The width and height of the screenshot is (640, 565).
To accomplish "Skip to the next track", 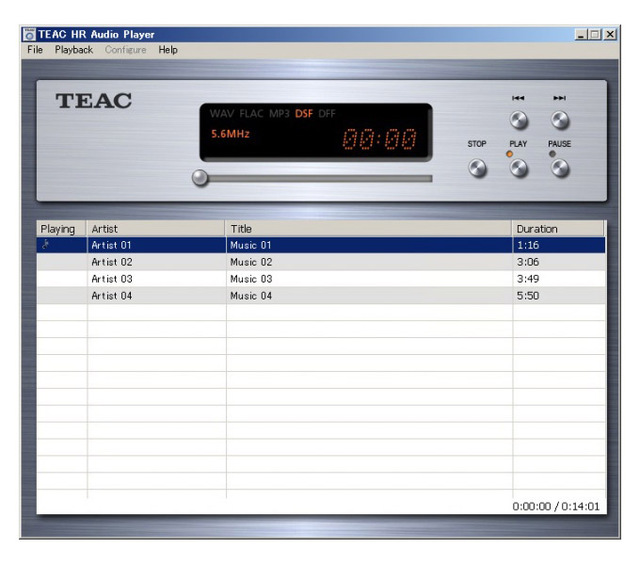I will [x=560, y=121].
